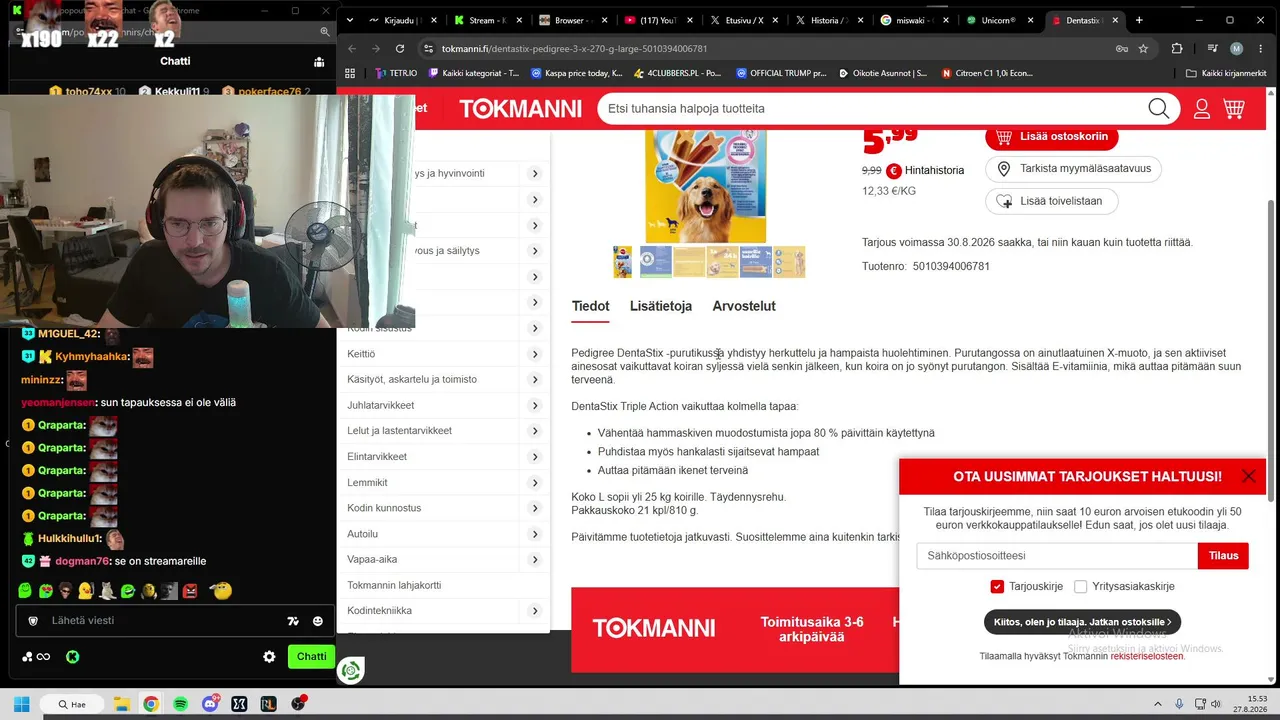
Task: Switch to the Arvostelut tab
Action: click(744, 306)
